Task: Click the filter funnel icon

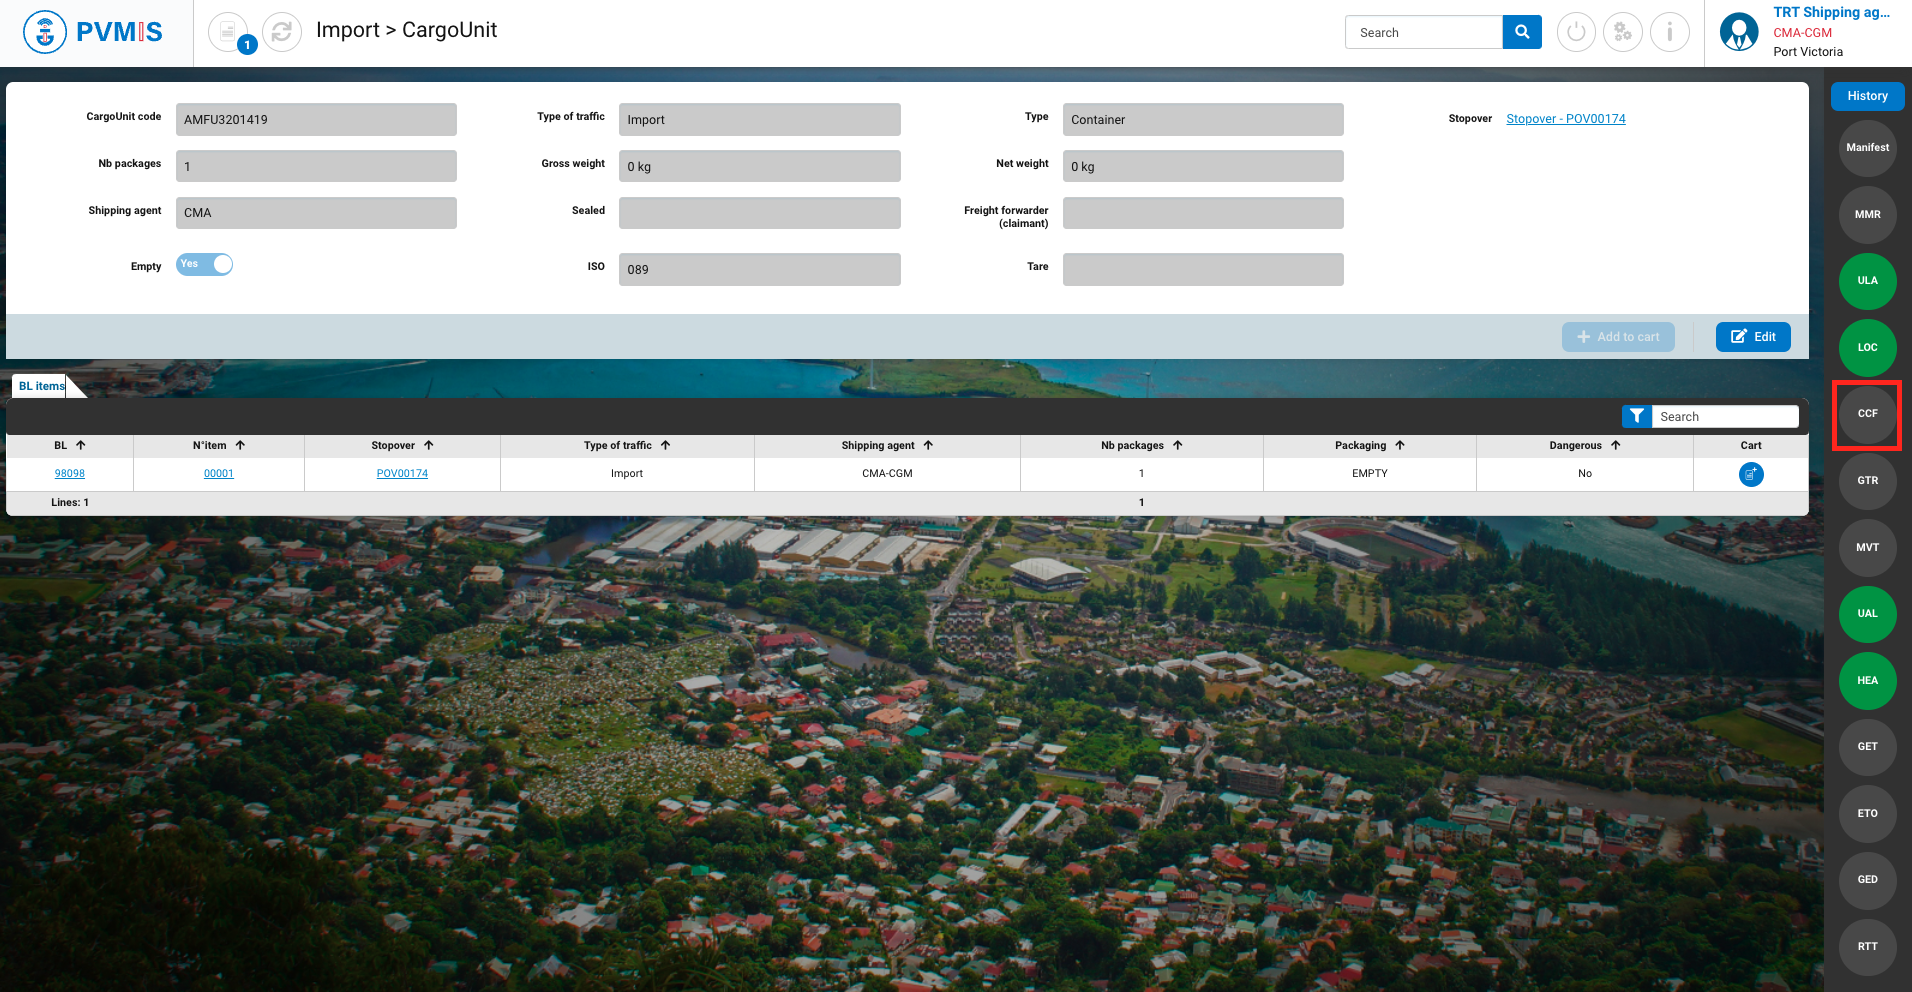Action: pyautogui.click(x=1636, y=416)
